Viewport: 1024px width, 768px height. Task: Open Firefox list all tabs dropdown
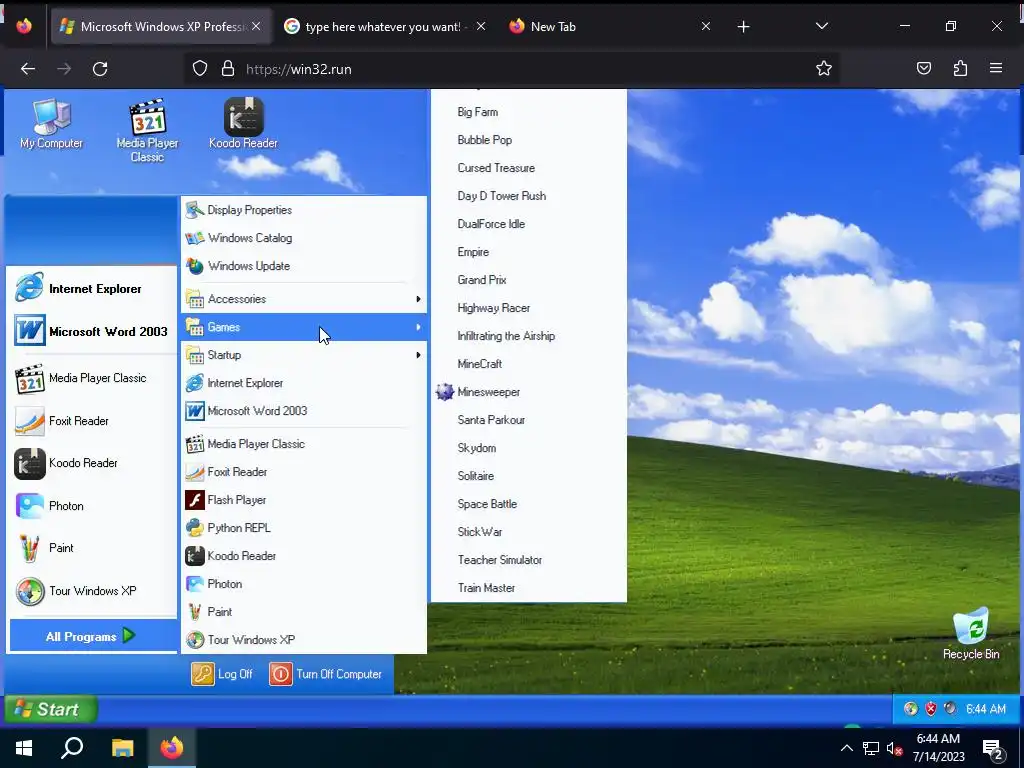[822, 26]
